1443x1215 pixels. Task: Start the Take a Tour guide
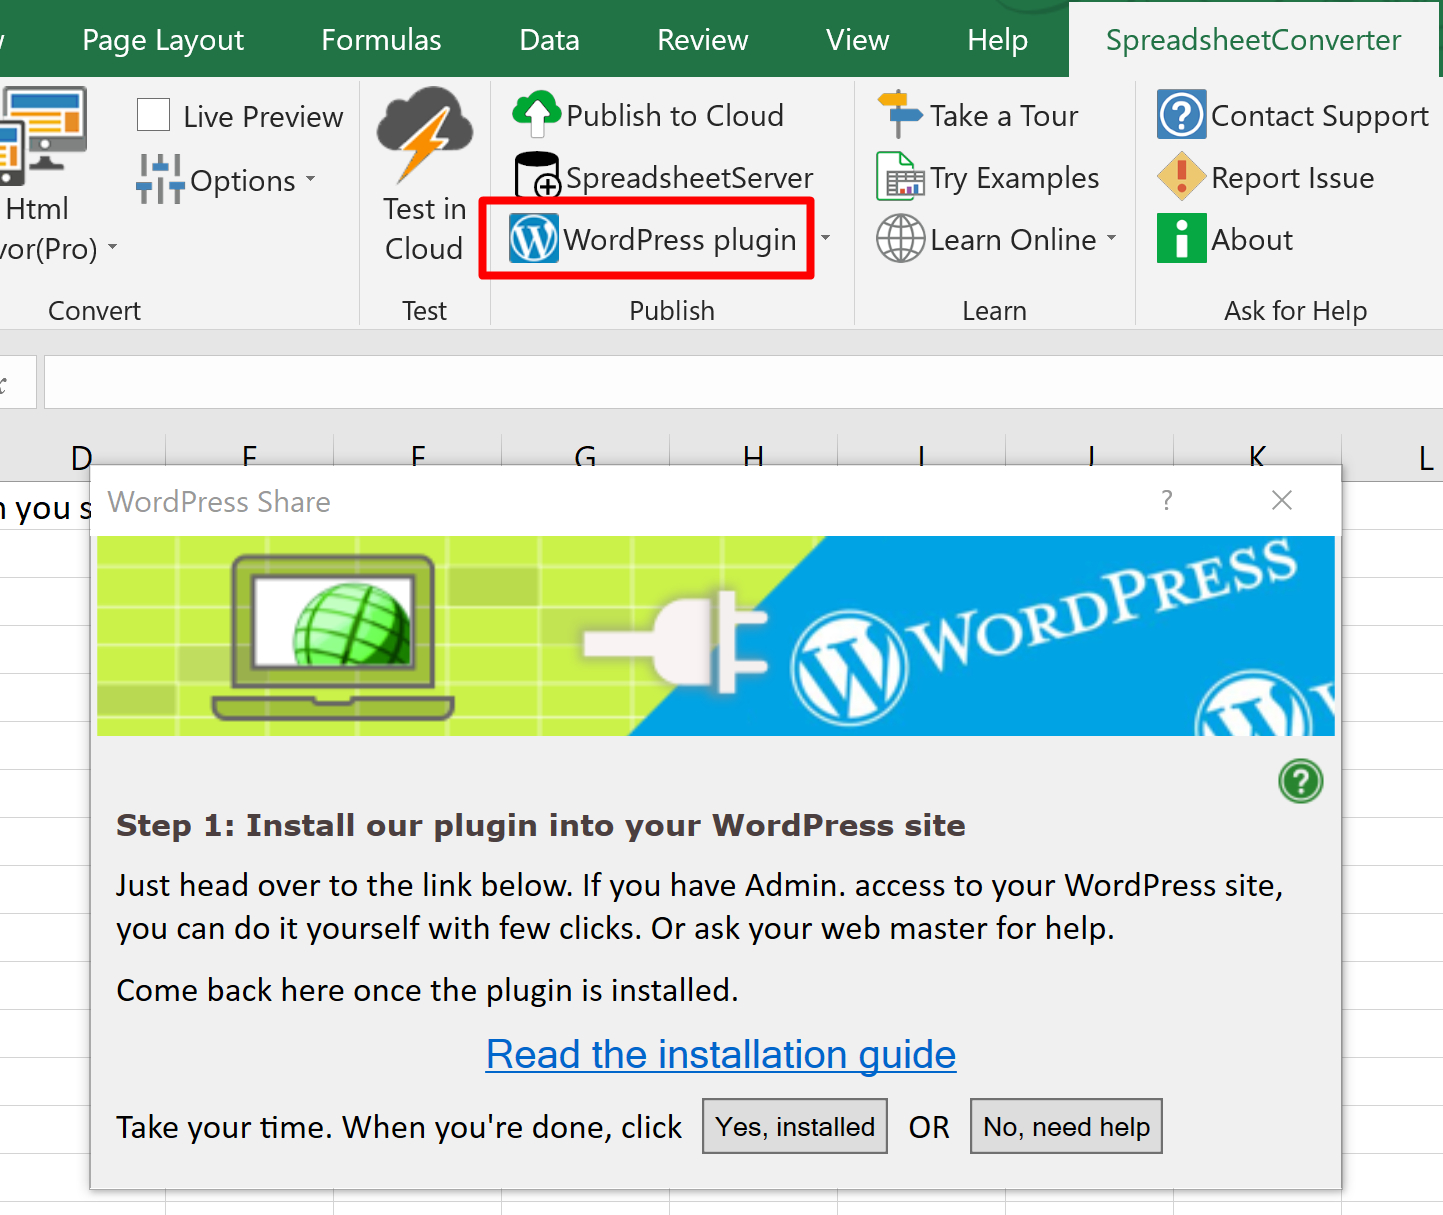pos(898,114)
